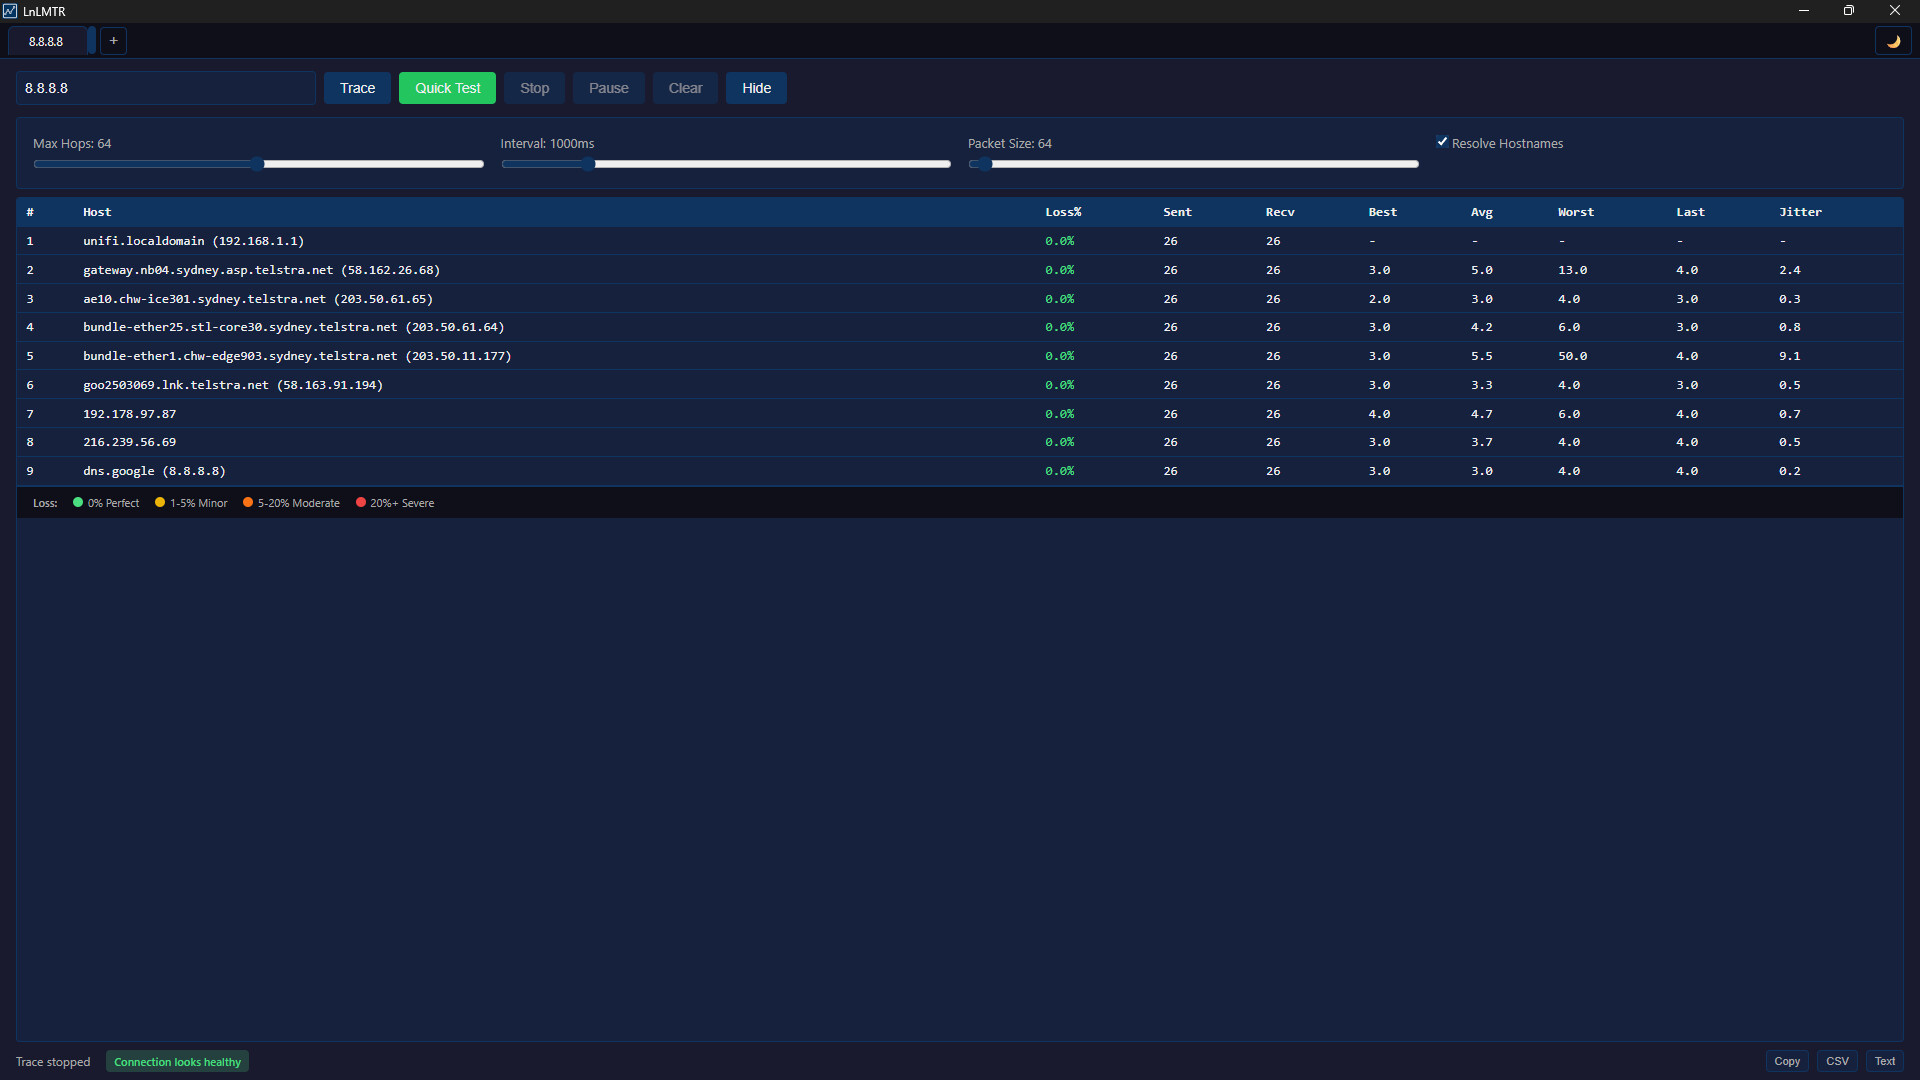Screen dimensions: 1920x1080
Task: Toggle the theme using the moon icon
Action: pyautogui.click(x=1894, y=41)
